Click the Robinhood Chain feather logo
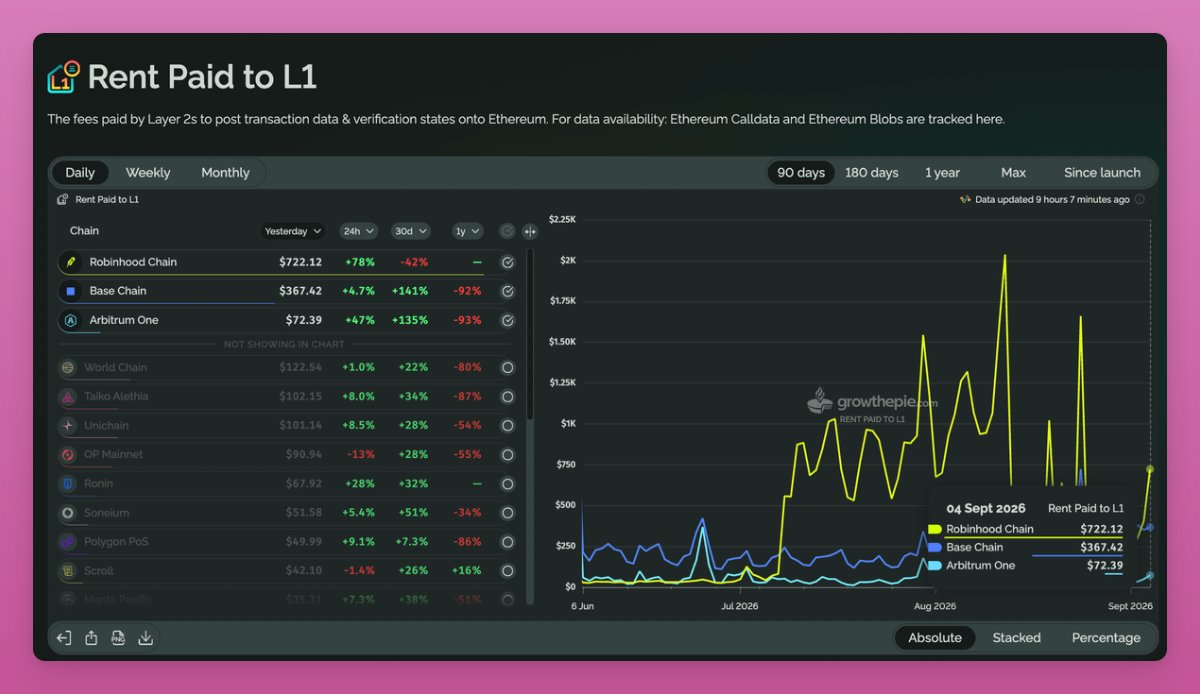 tap(70, 262)
